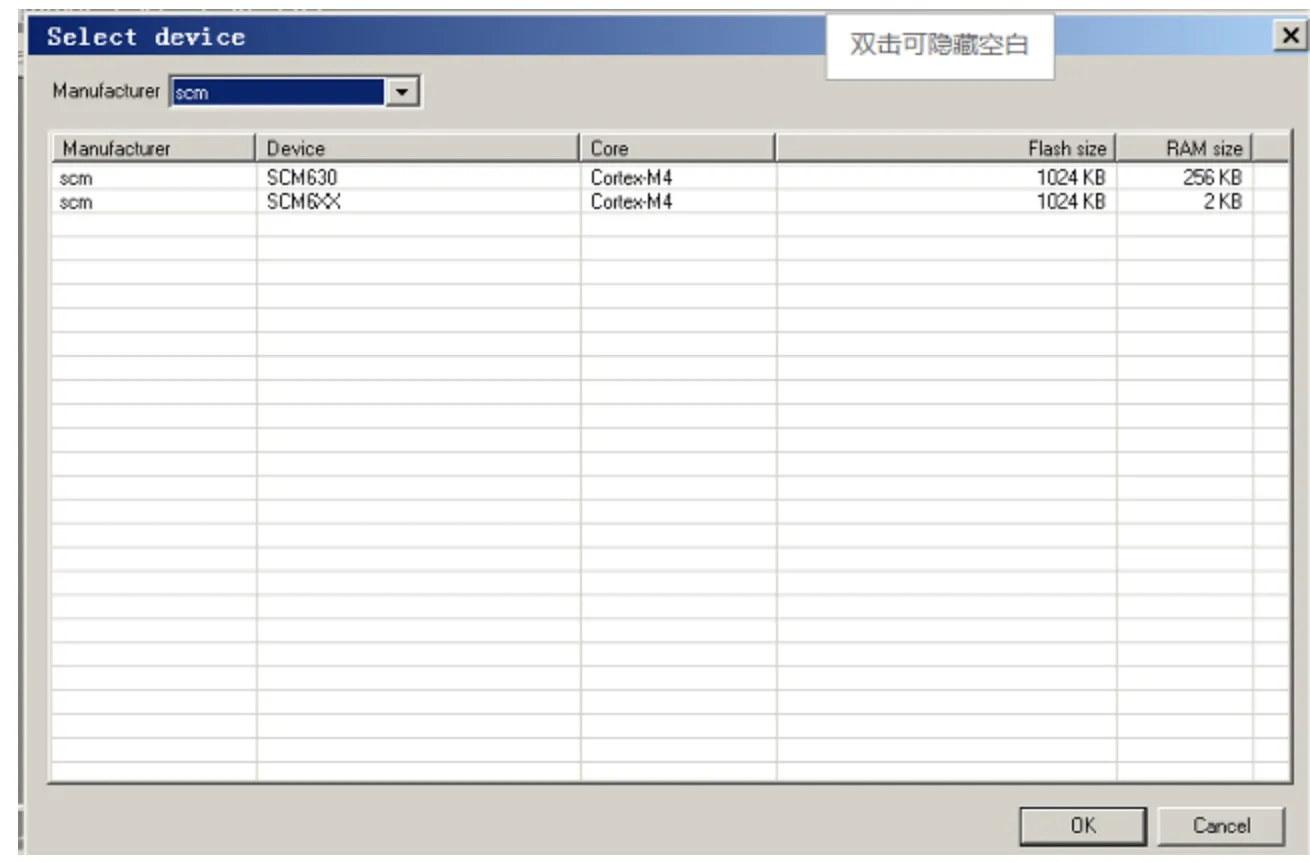Sort by the Device column header

(418, 148)
